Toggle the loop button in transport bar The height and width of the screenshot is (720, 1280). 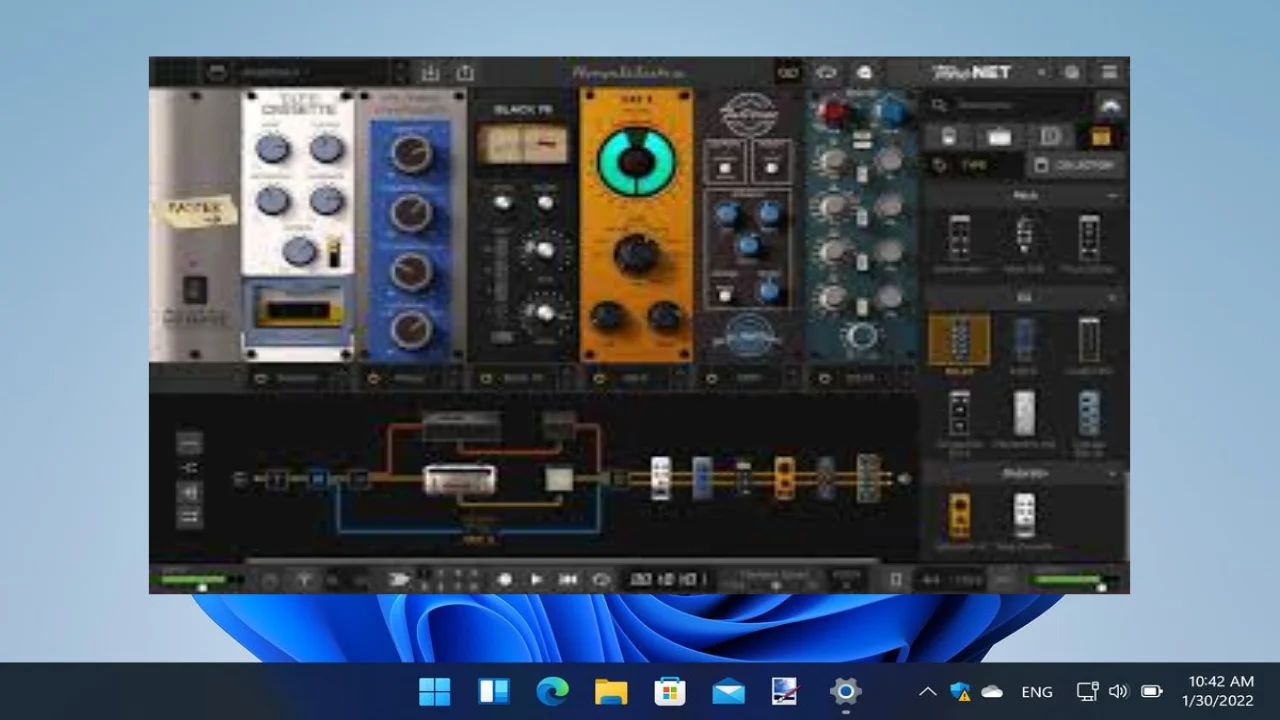[x=600, y=579]
